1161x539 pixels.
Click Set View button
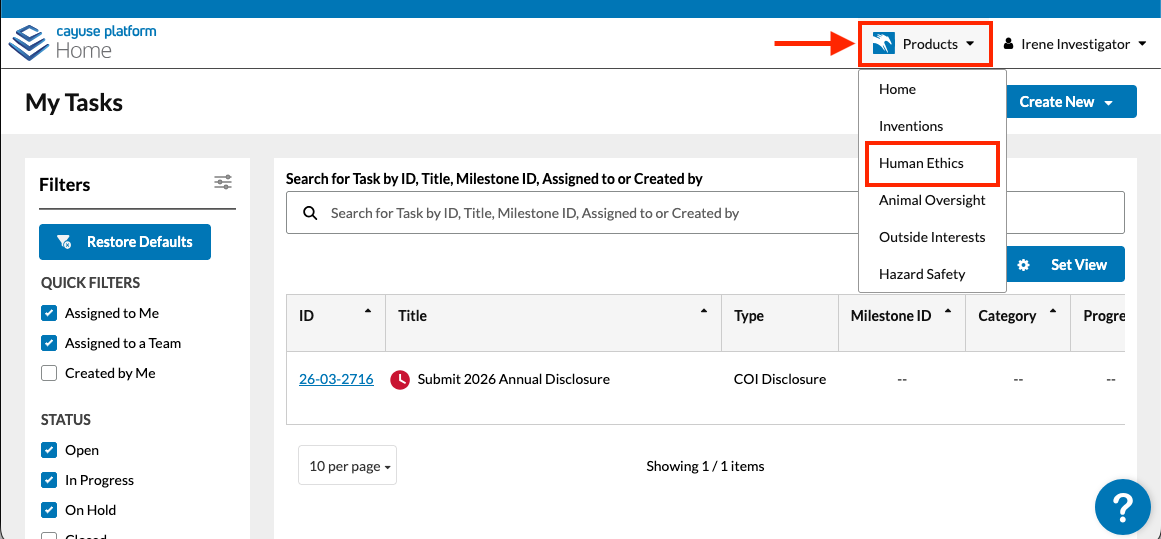pyautogui.click(x=1065, y=264)
